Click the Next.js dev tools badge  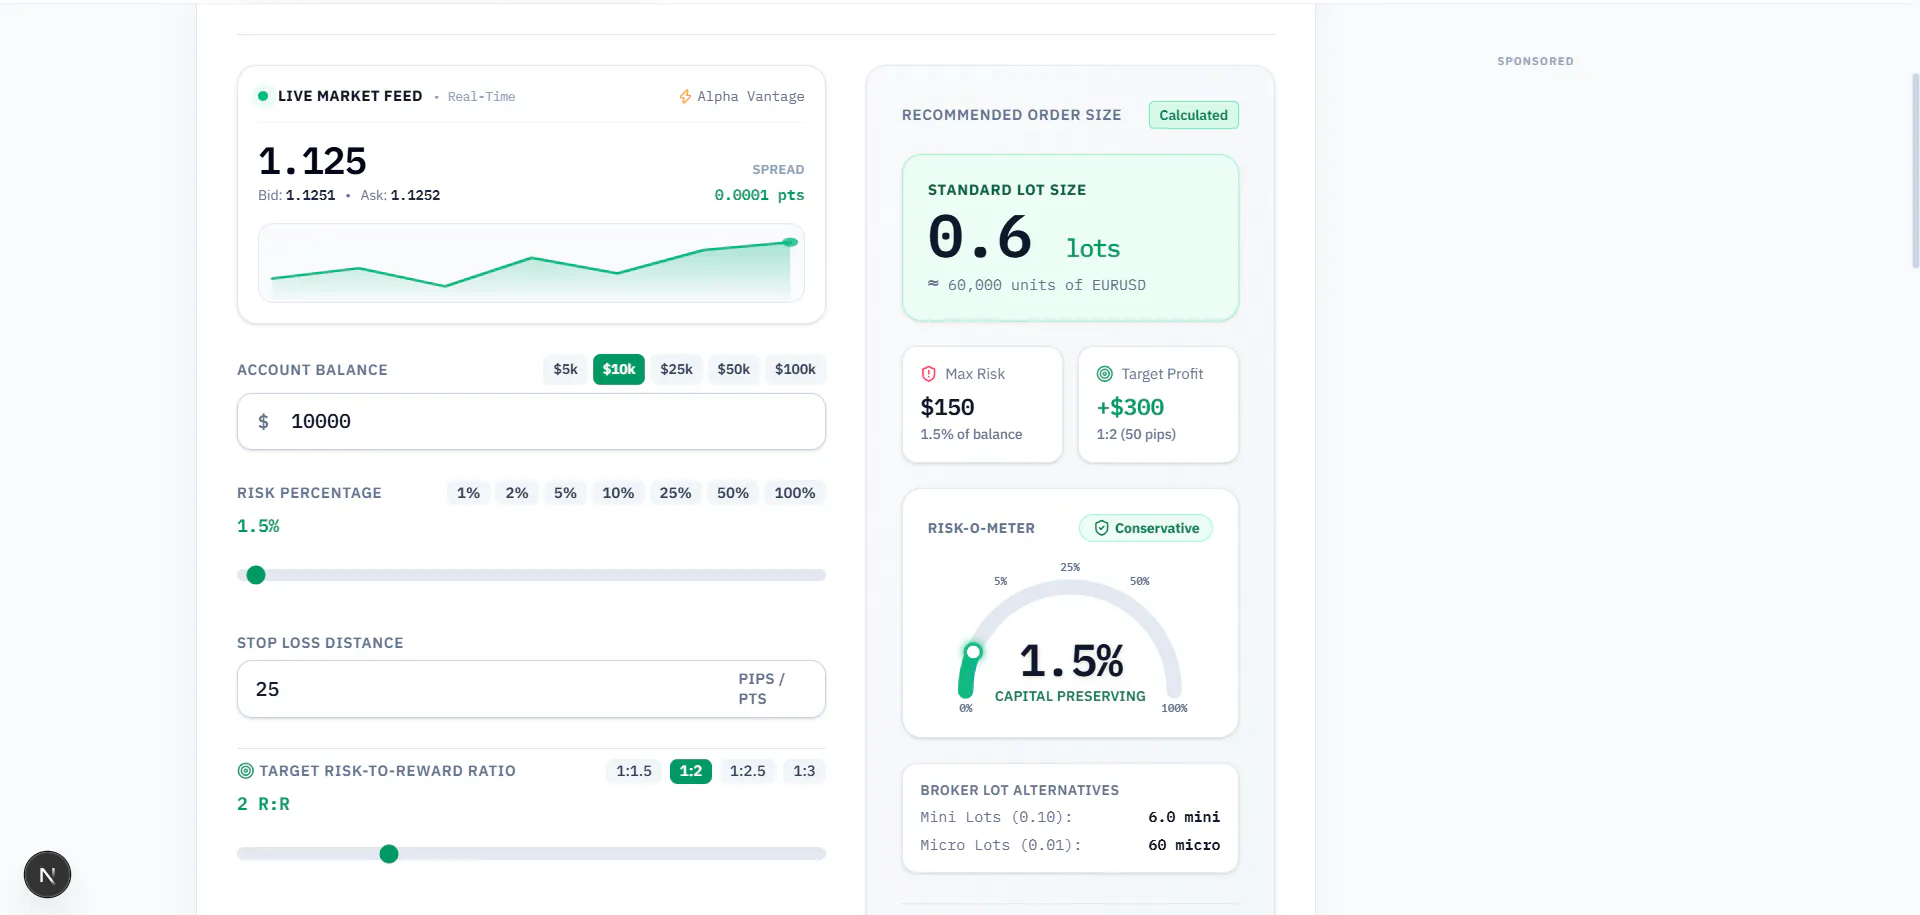(47, 875)
